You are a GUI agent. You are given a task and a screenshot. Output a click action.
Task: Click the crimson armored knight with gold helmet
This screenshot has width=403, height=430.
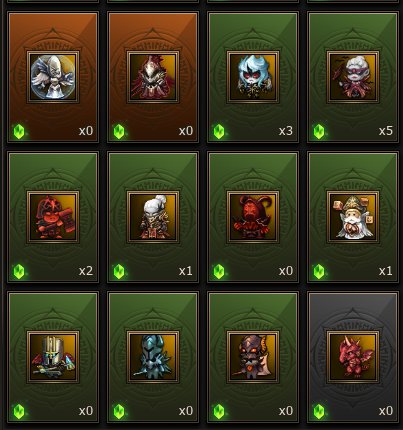point(153,77)
